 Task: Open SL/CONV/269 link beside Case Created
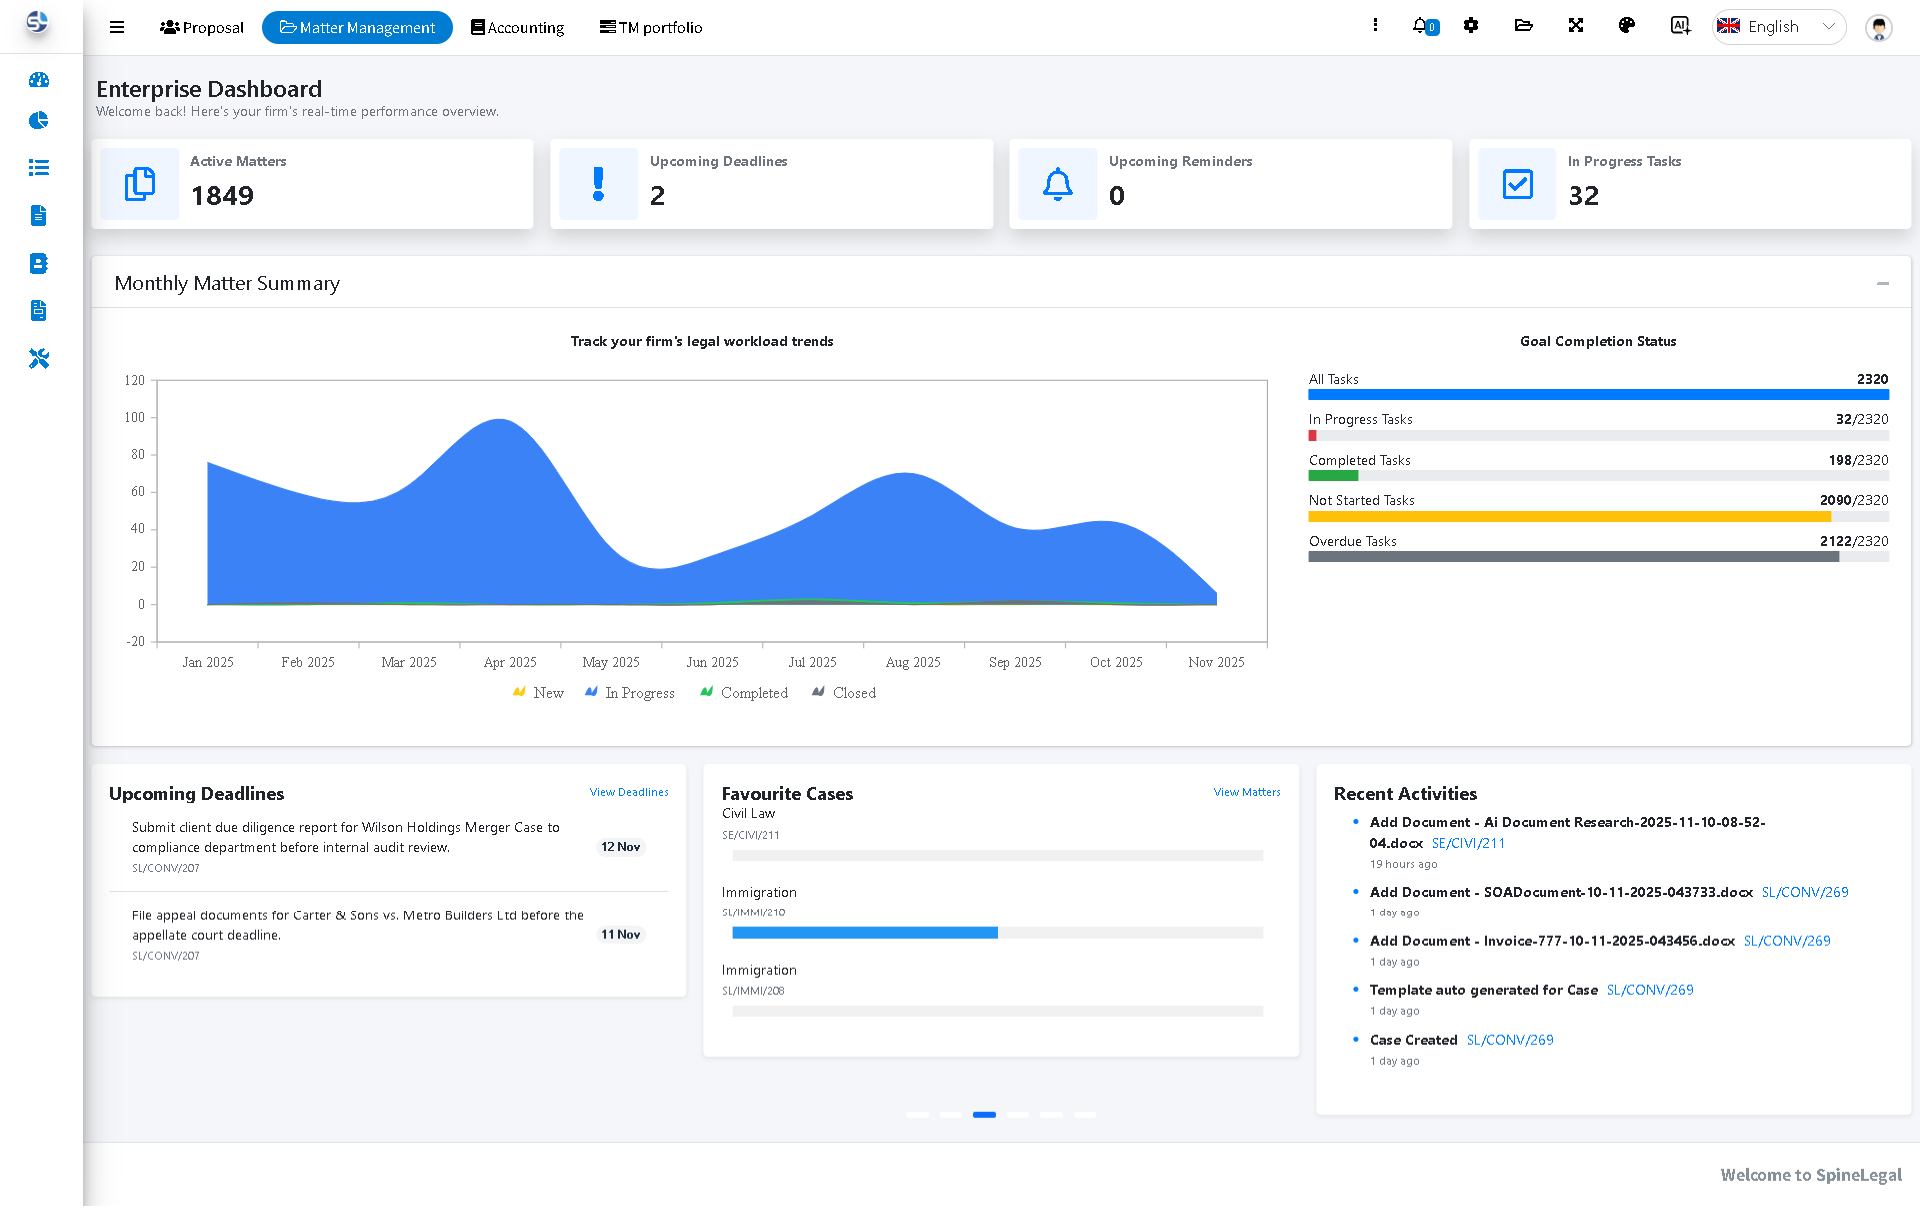[1510, 1040]
